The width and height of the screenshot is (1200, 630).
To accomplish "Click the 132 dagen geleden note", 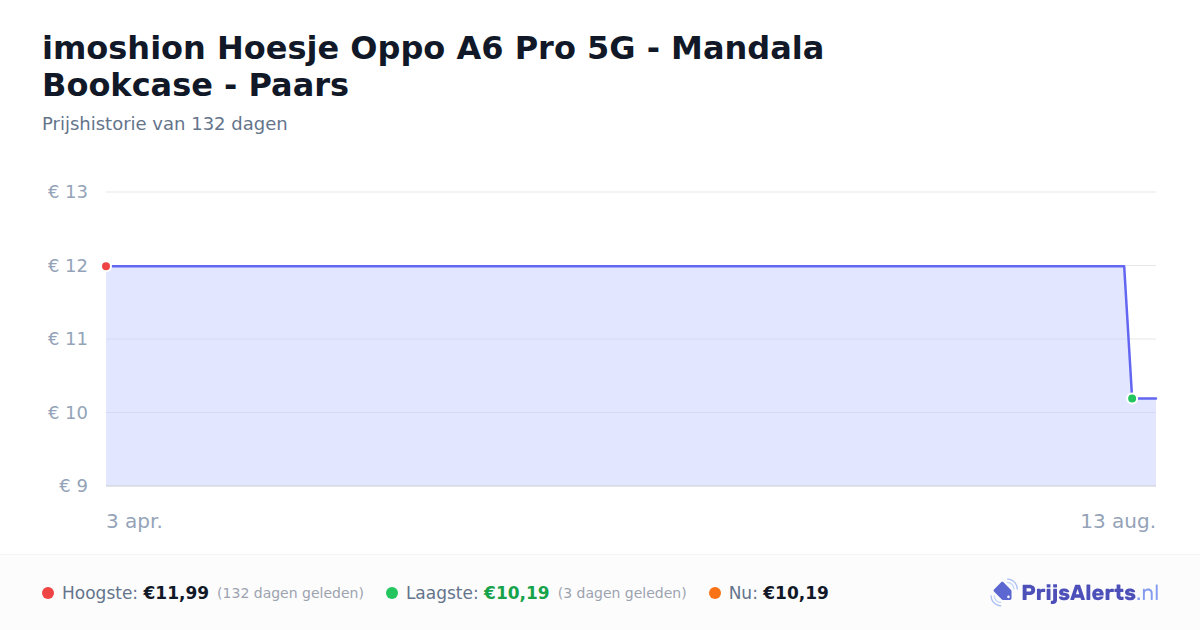I will pyautogui.click(x=290, y=593).
